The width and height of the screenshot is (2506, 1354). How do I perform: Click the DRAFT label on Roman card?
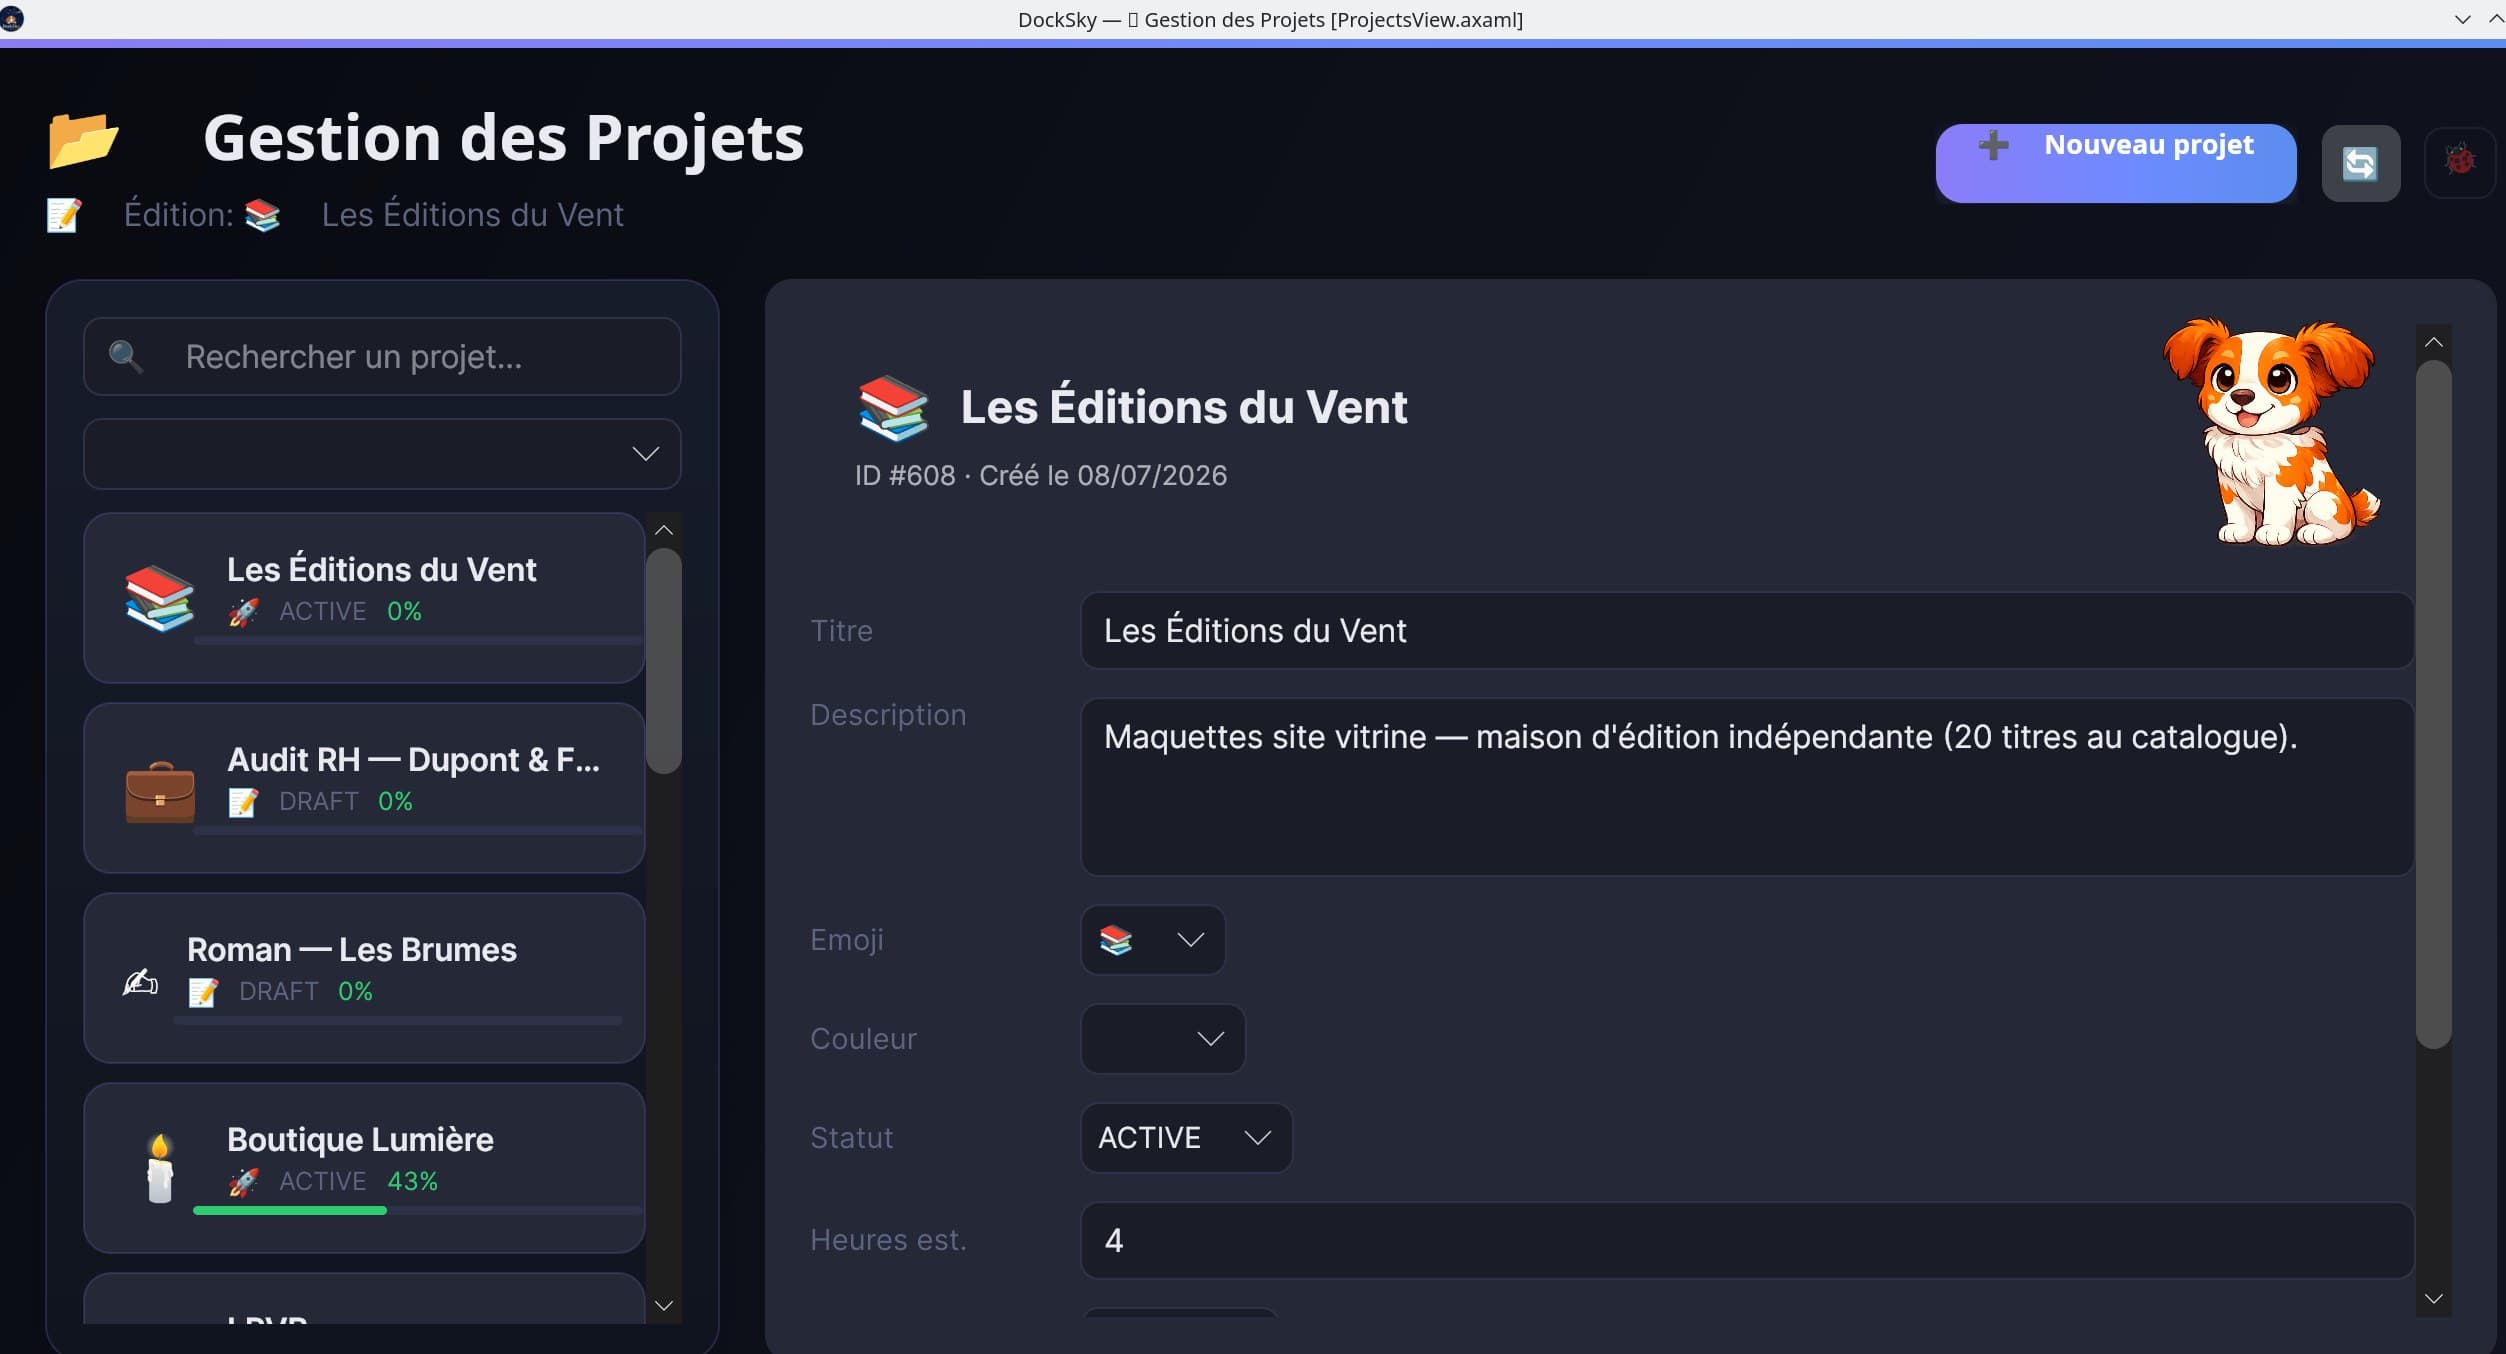(x=278, y=992)
